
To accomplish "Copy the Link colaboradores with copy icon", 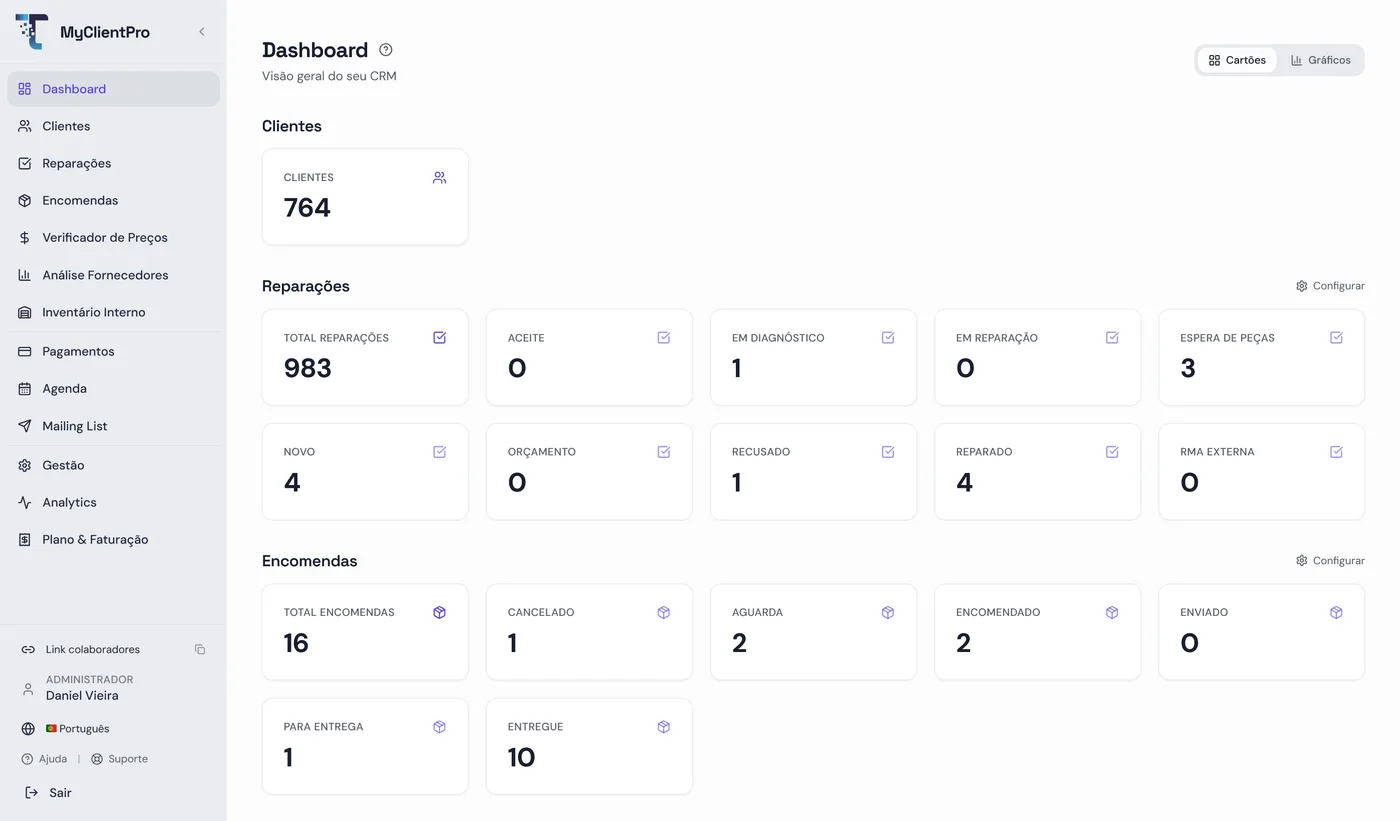I will [200, 650].
